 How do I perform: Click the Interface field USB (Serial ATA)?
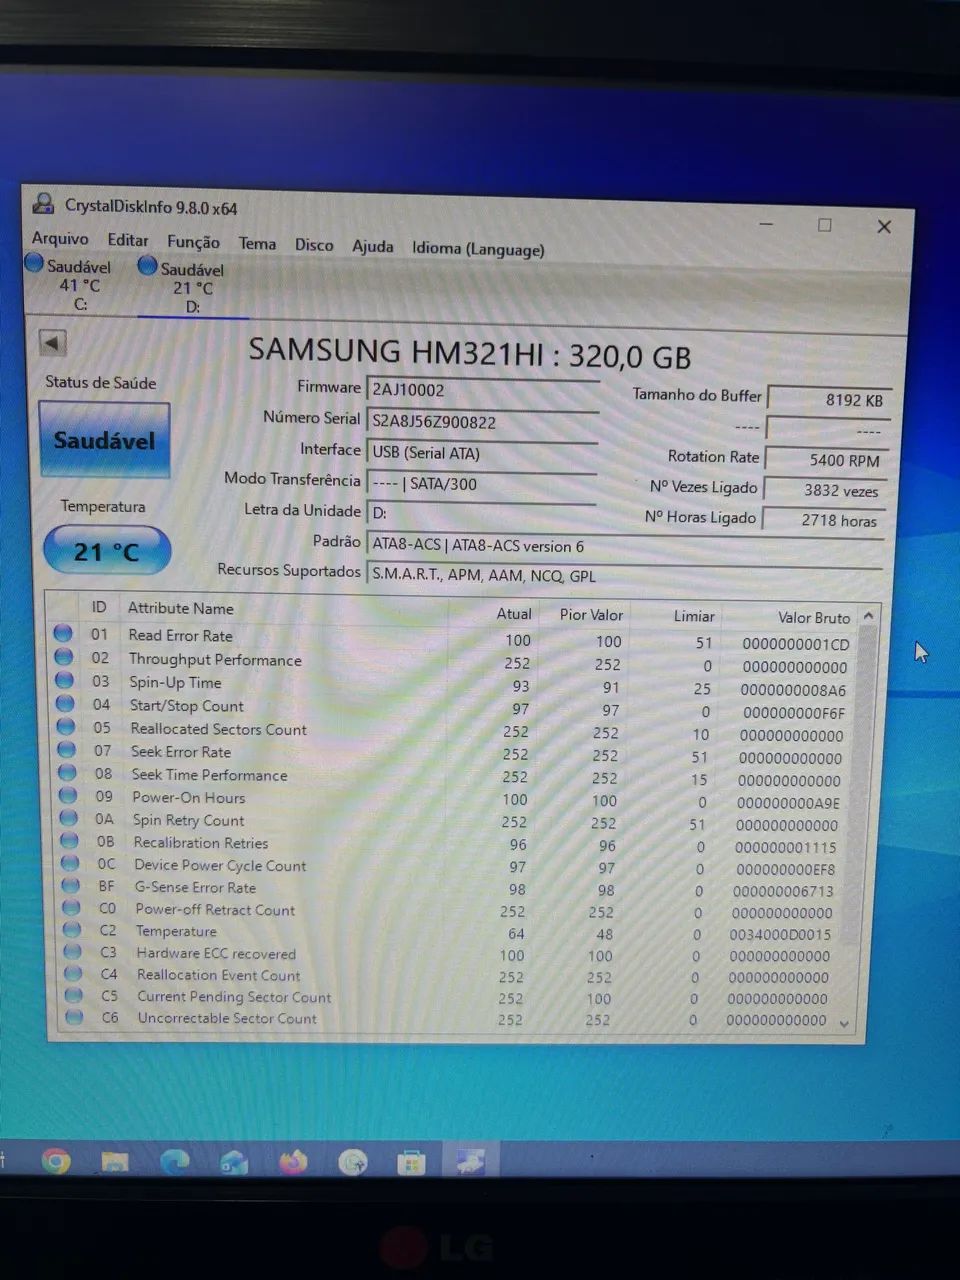pyautogui.click(x=483, y=453)
